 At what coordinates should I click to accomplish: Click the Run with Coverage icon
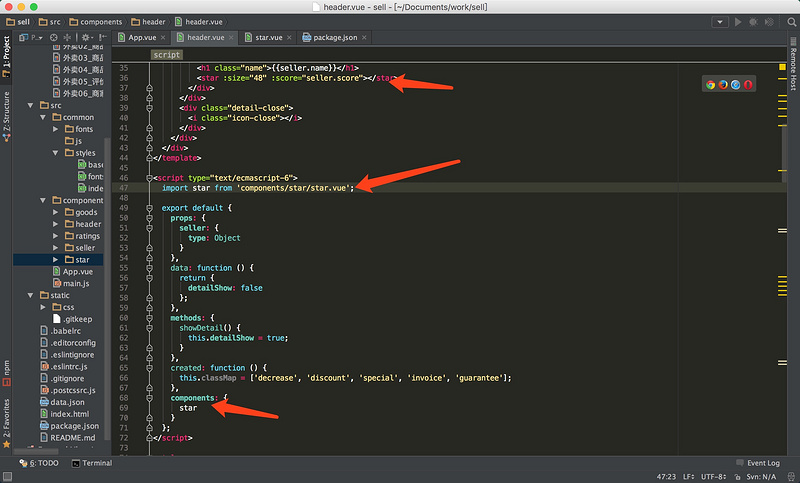769,22
